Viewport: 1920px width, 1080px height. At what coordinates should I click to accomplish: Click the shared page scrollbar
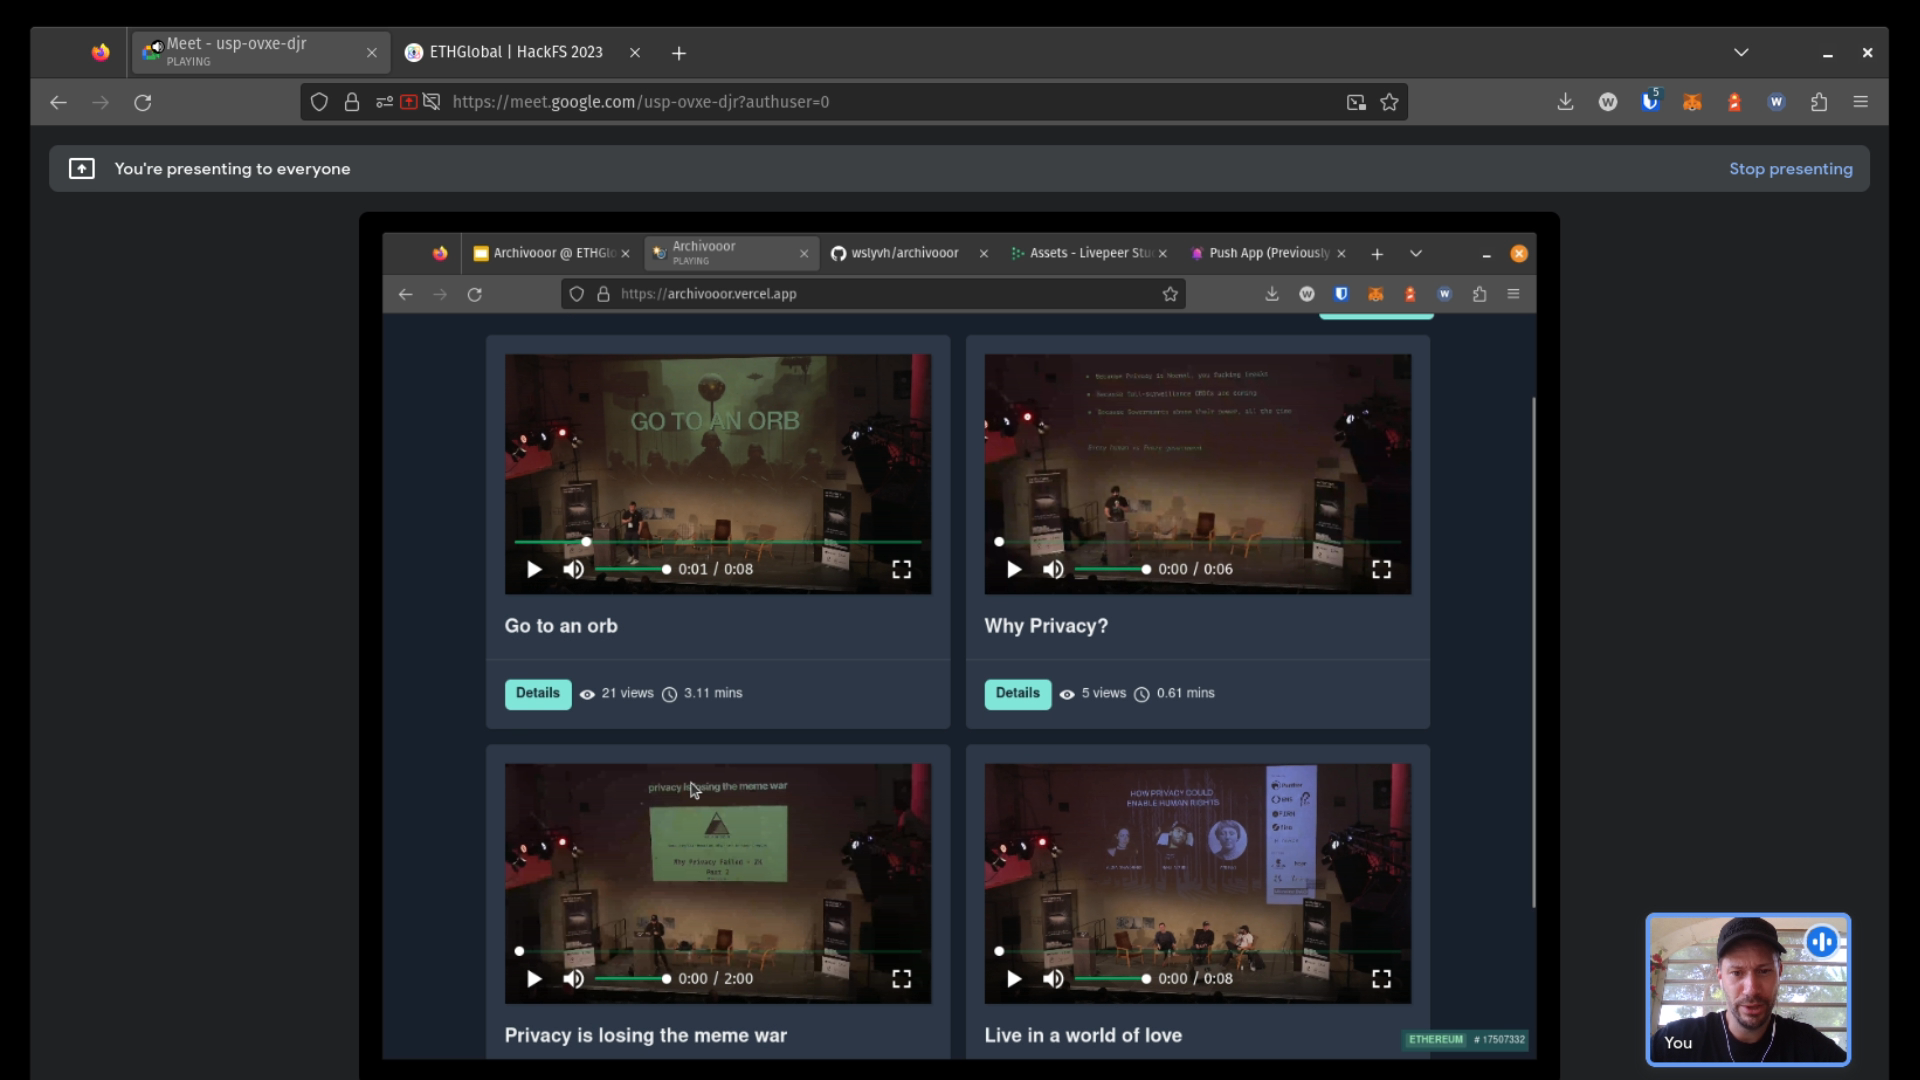pyautogui.click(x=1533, y=652)
